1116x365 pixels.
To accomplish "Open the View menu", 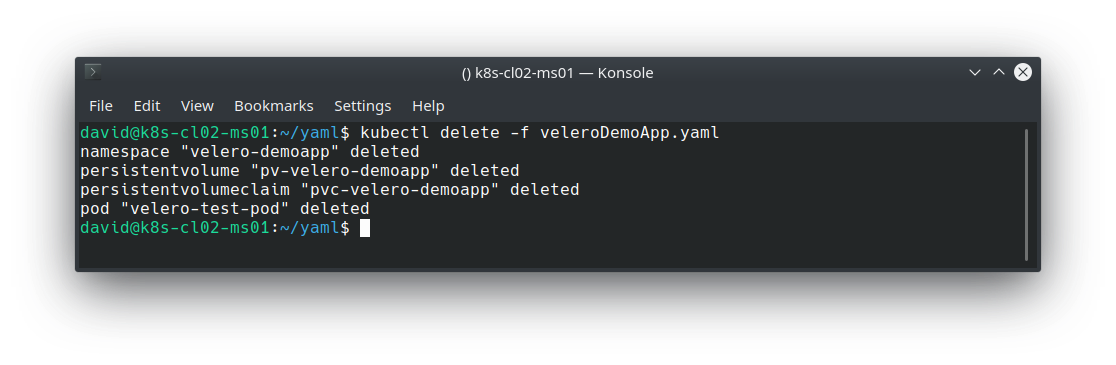I will point(197,106).
